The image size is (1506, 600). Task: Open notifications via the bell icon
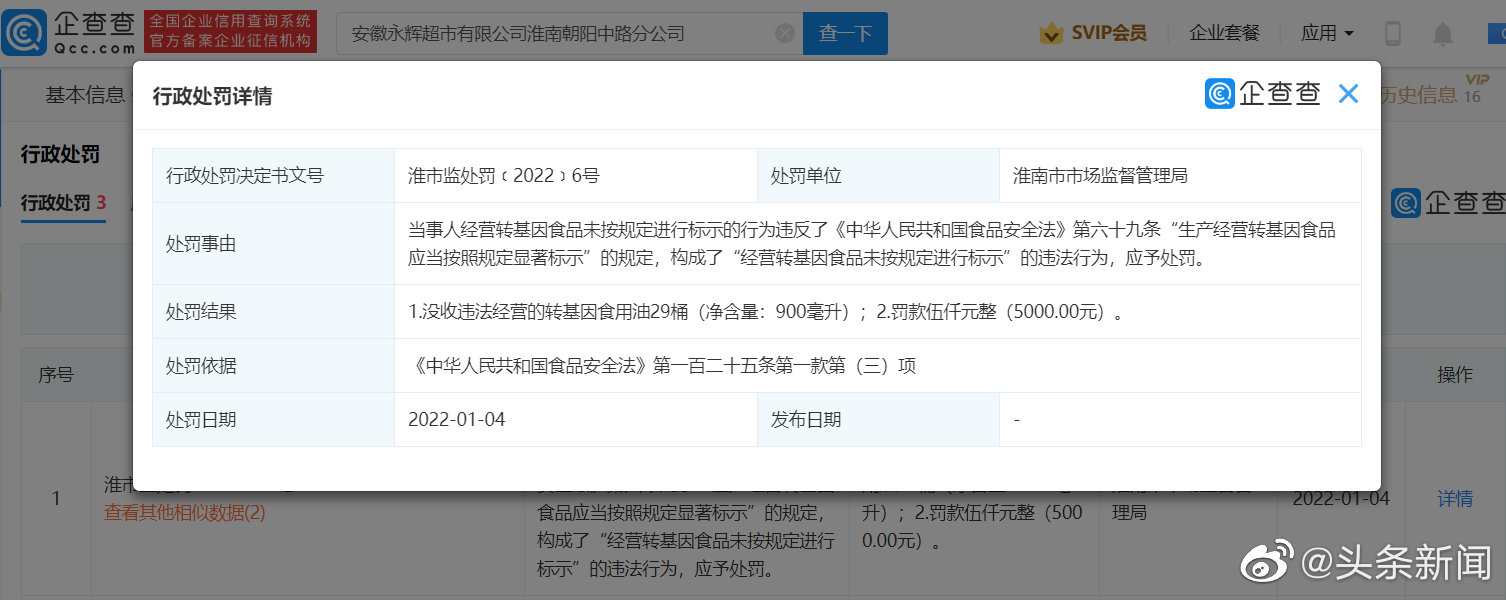(x=1442, y=33)
